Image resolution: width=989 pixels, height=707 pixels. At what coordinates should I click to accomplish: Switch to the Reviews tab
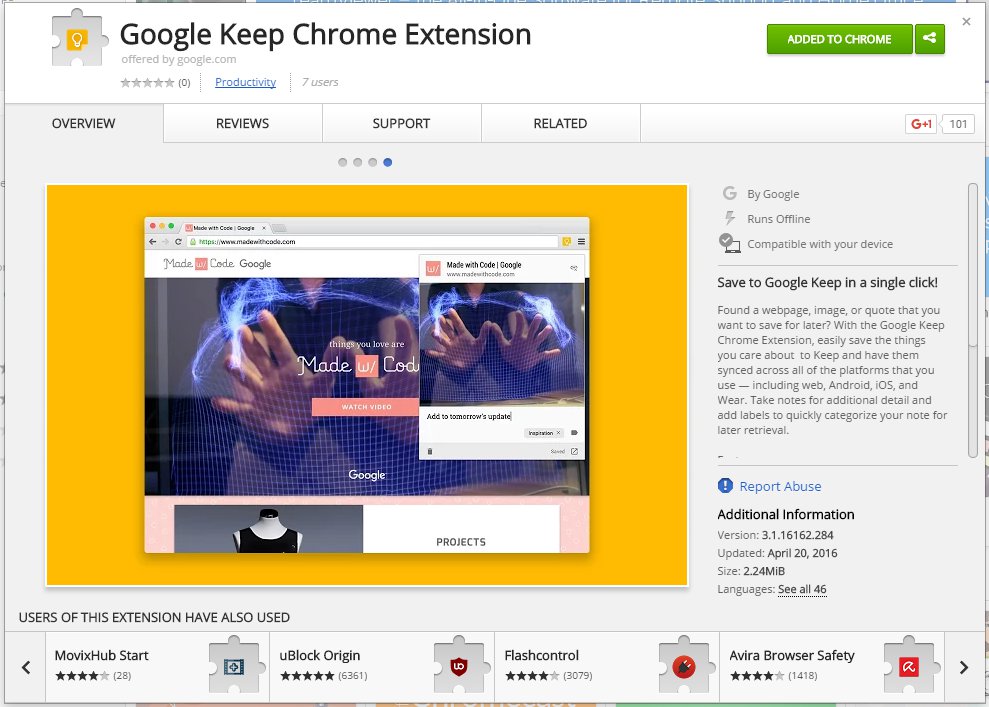pyautogui.click(x=242, y=124)
